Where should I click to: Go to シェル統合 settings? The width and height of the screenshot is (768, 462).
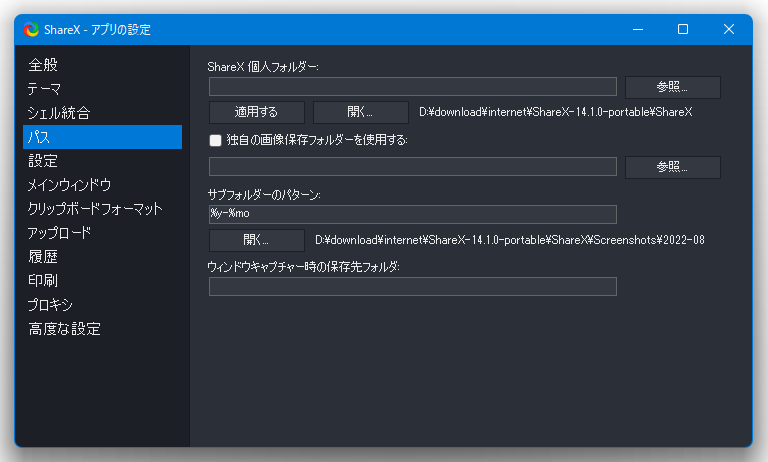pos(102,113)
